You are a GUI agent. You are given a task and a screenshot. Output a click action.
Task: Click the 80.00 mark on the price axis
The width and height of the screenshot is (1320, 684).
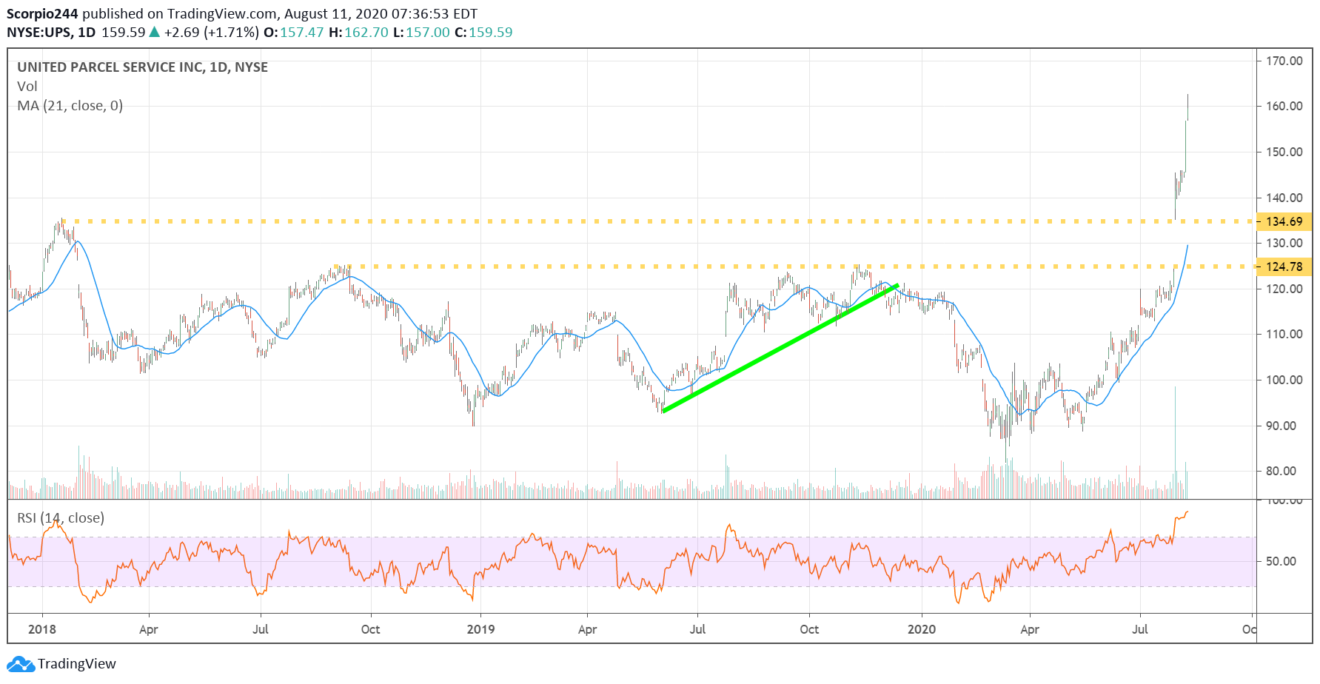click(x=1282, y=471)
